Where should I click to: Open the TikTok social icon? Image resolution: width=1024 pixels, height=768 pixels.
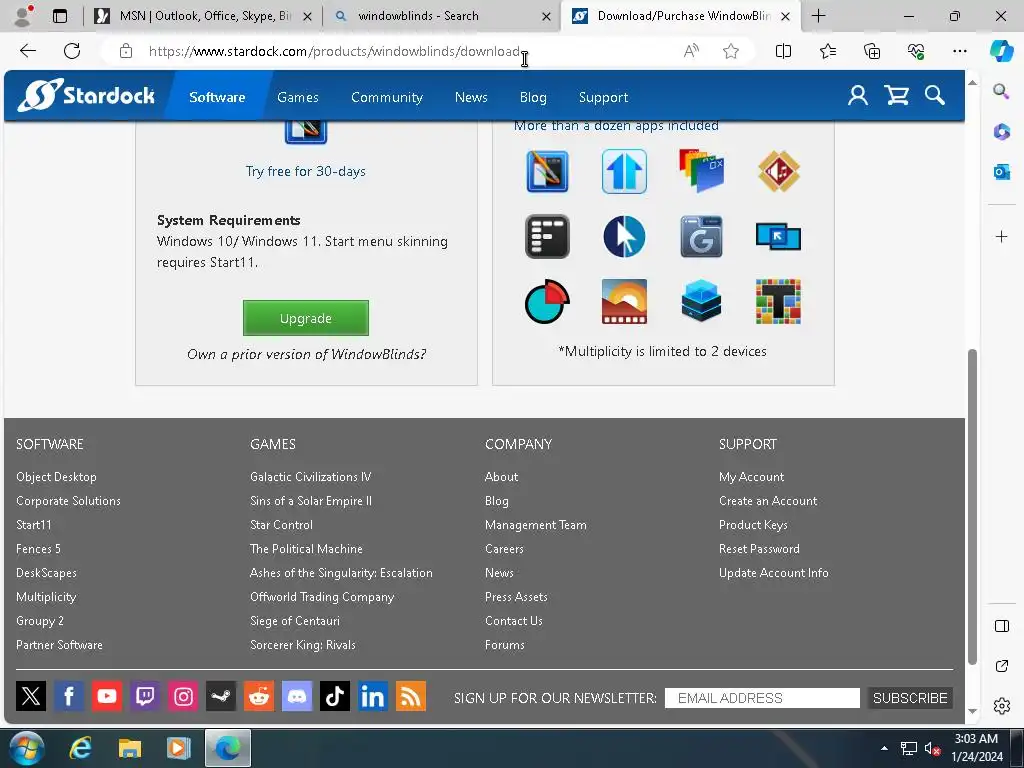click(x=335, y=696)
